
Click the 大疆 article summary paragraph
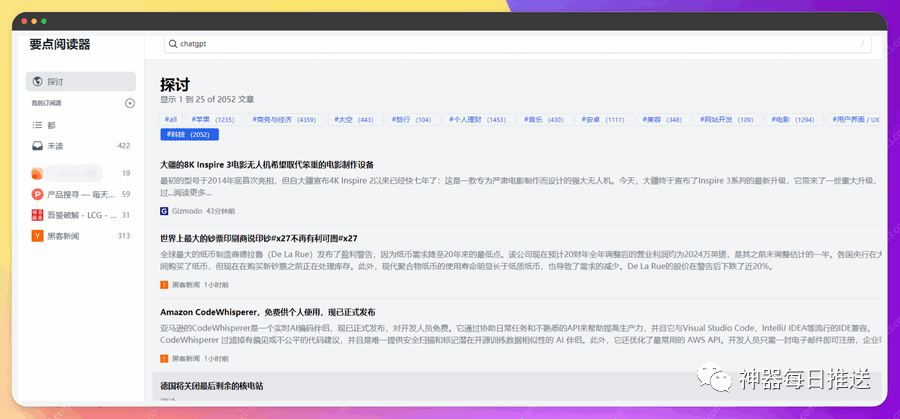(x=520, y=186)
